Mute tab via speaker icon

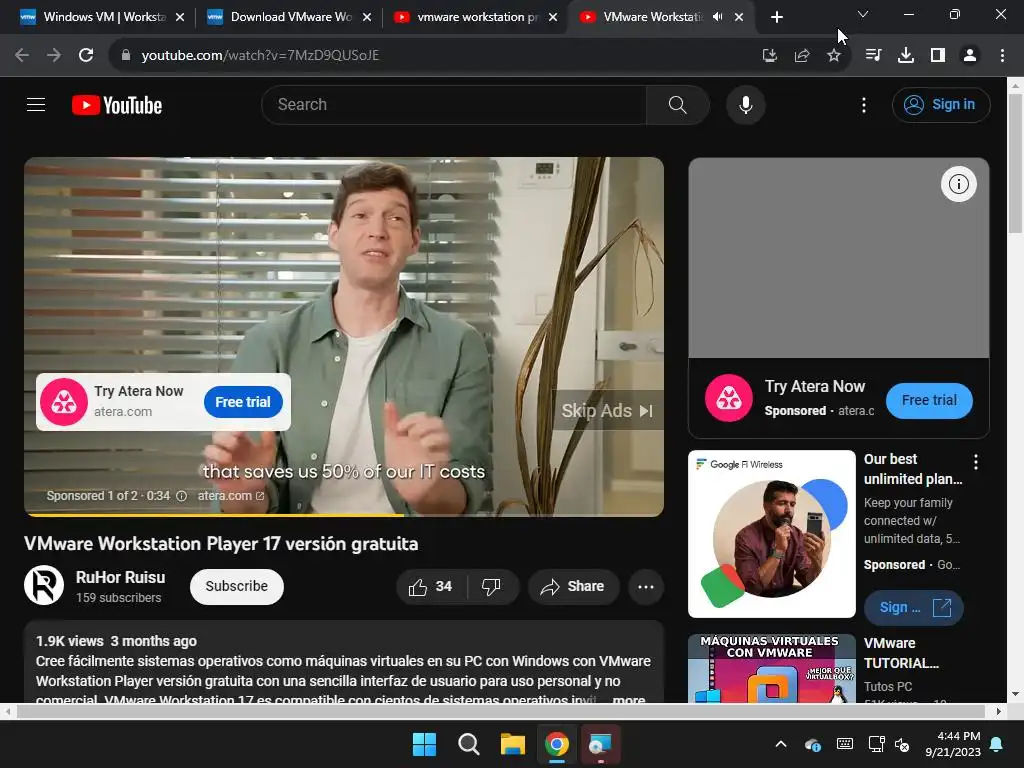718,17
